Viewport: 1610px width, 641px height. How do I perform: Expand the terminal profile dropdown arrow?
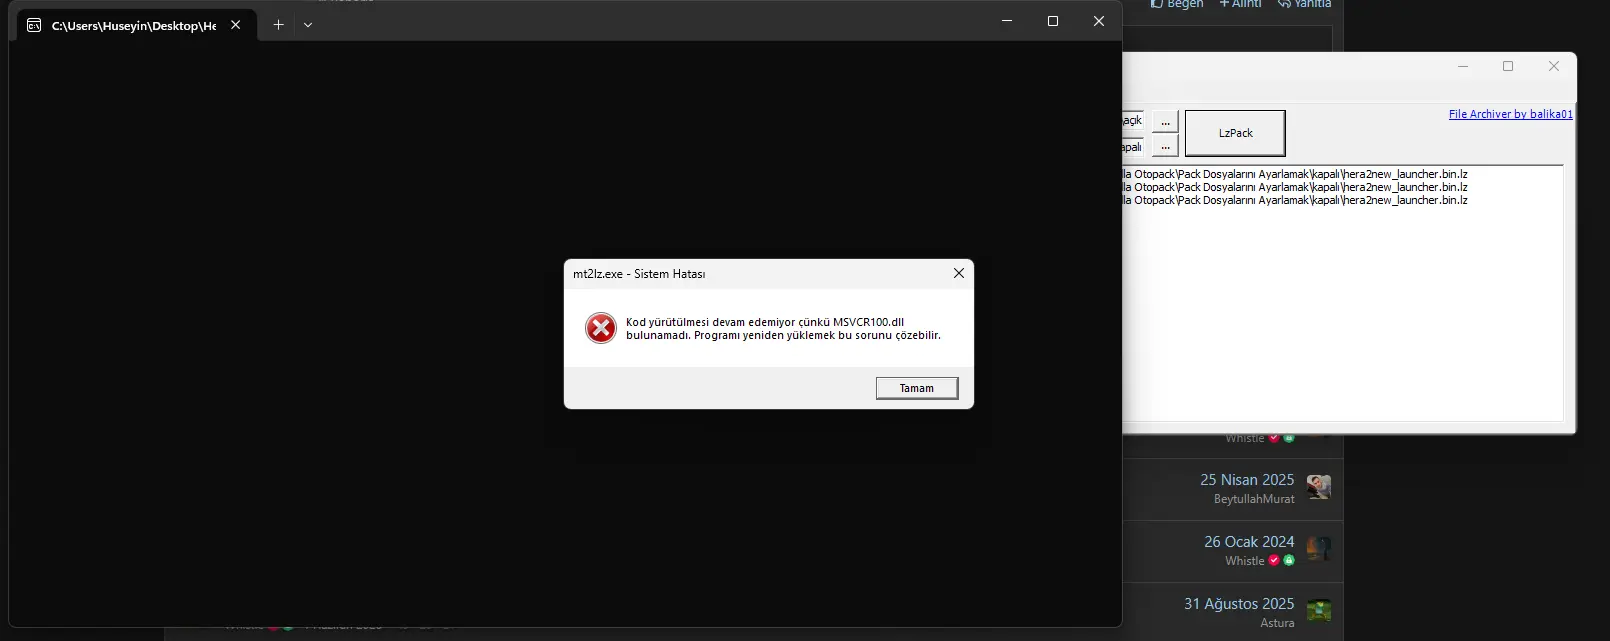(308, 25)
